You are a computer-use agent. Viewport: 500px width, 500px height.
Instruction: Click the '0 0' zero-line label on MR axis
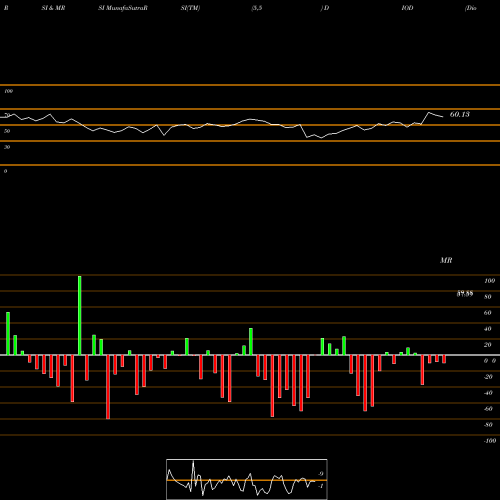point(490,361)
